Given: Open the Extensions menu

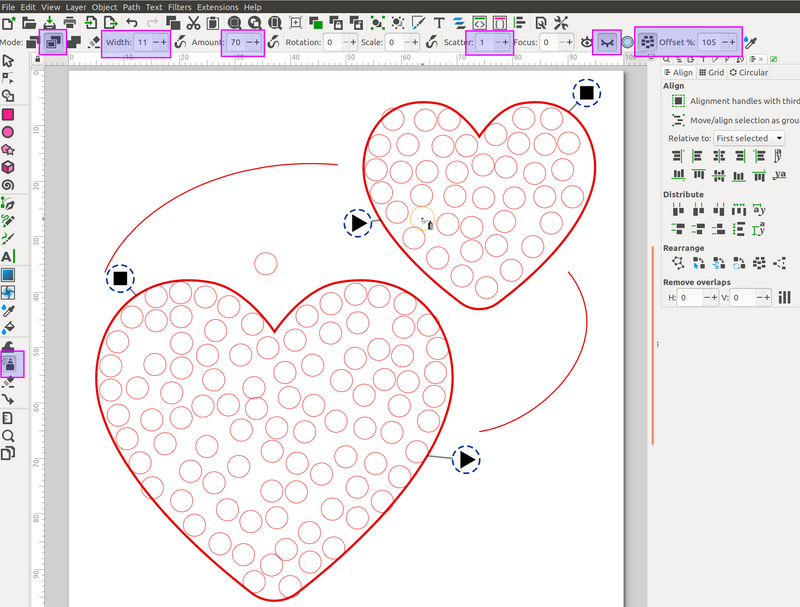Looking at the screenshot, I should 217,7.
